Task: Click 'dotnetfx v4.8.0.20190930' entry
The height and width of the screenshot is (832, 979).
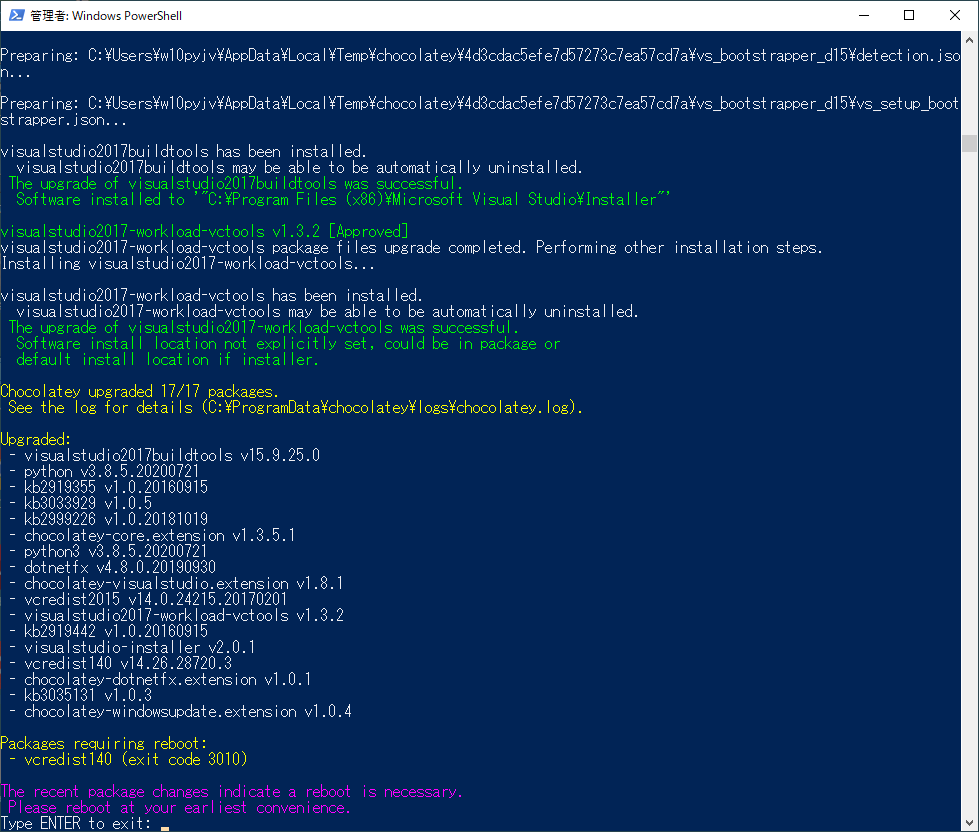Action: coord(120,567)
